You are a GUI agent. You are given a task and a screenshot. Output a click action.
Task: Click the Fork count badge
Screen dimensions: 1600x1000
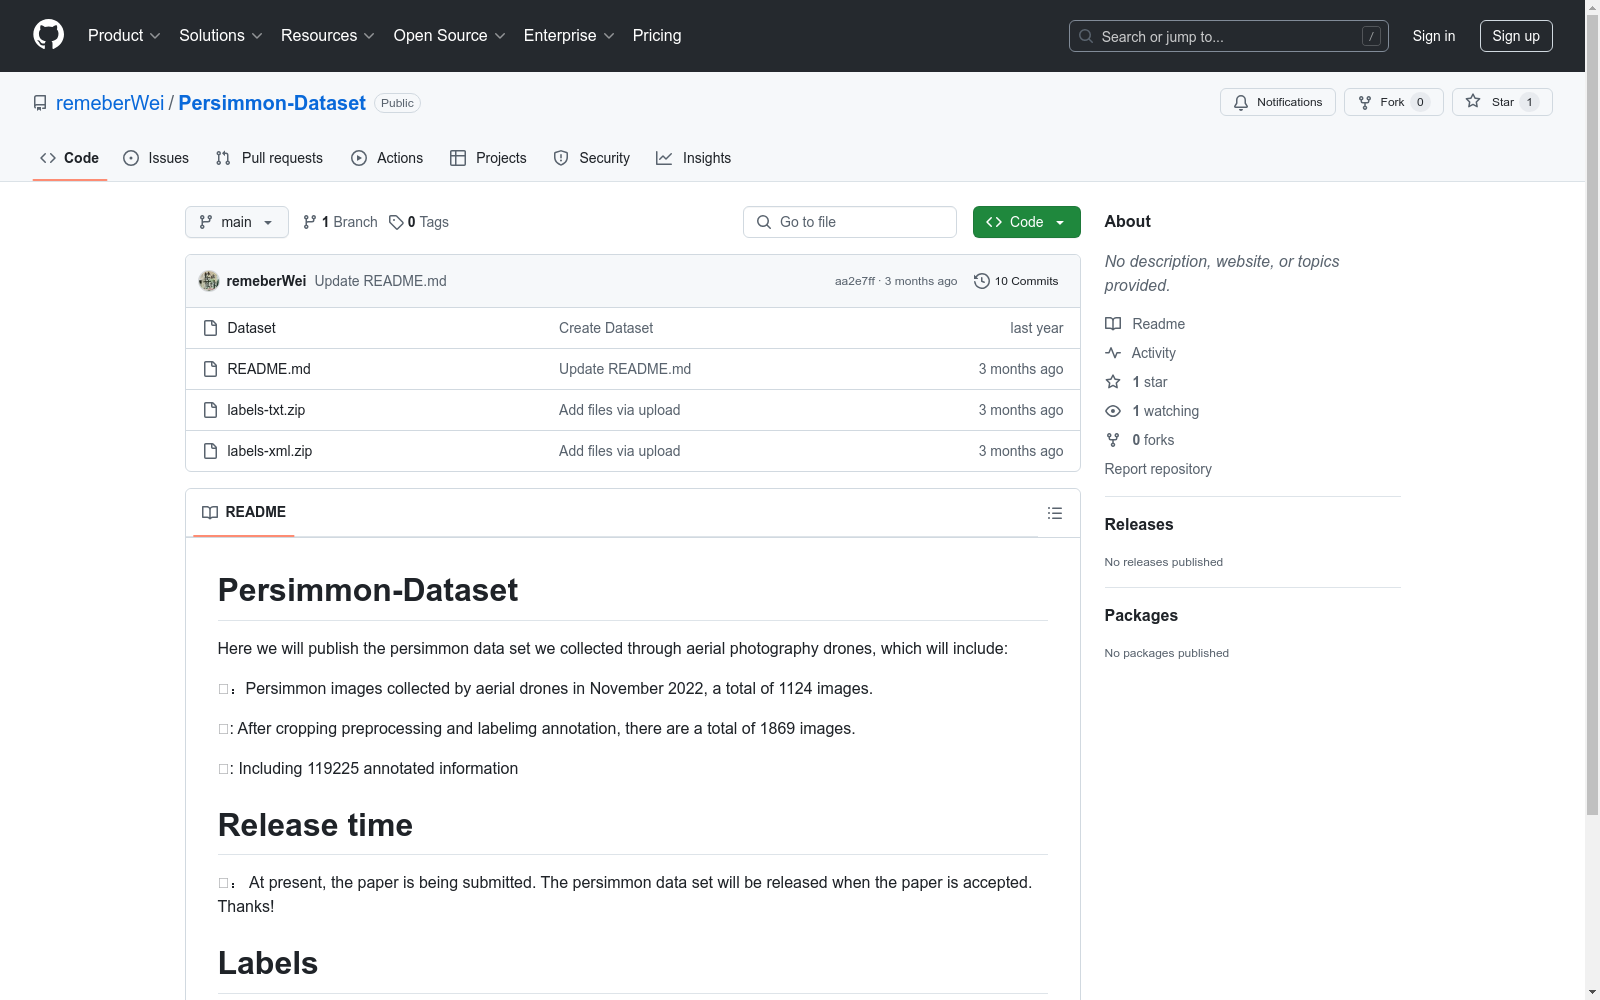[x=1420, y=102]
